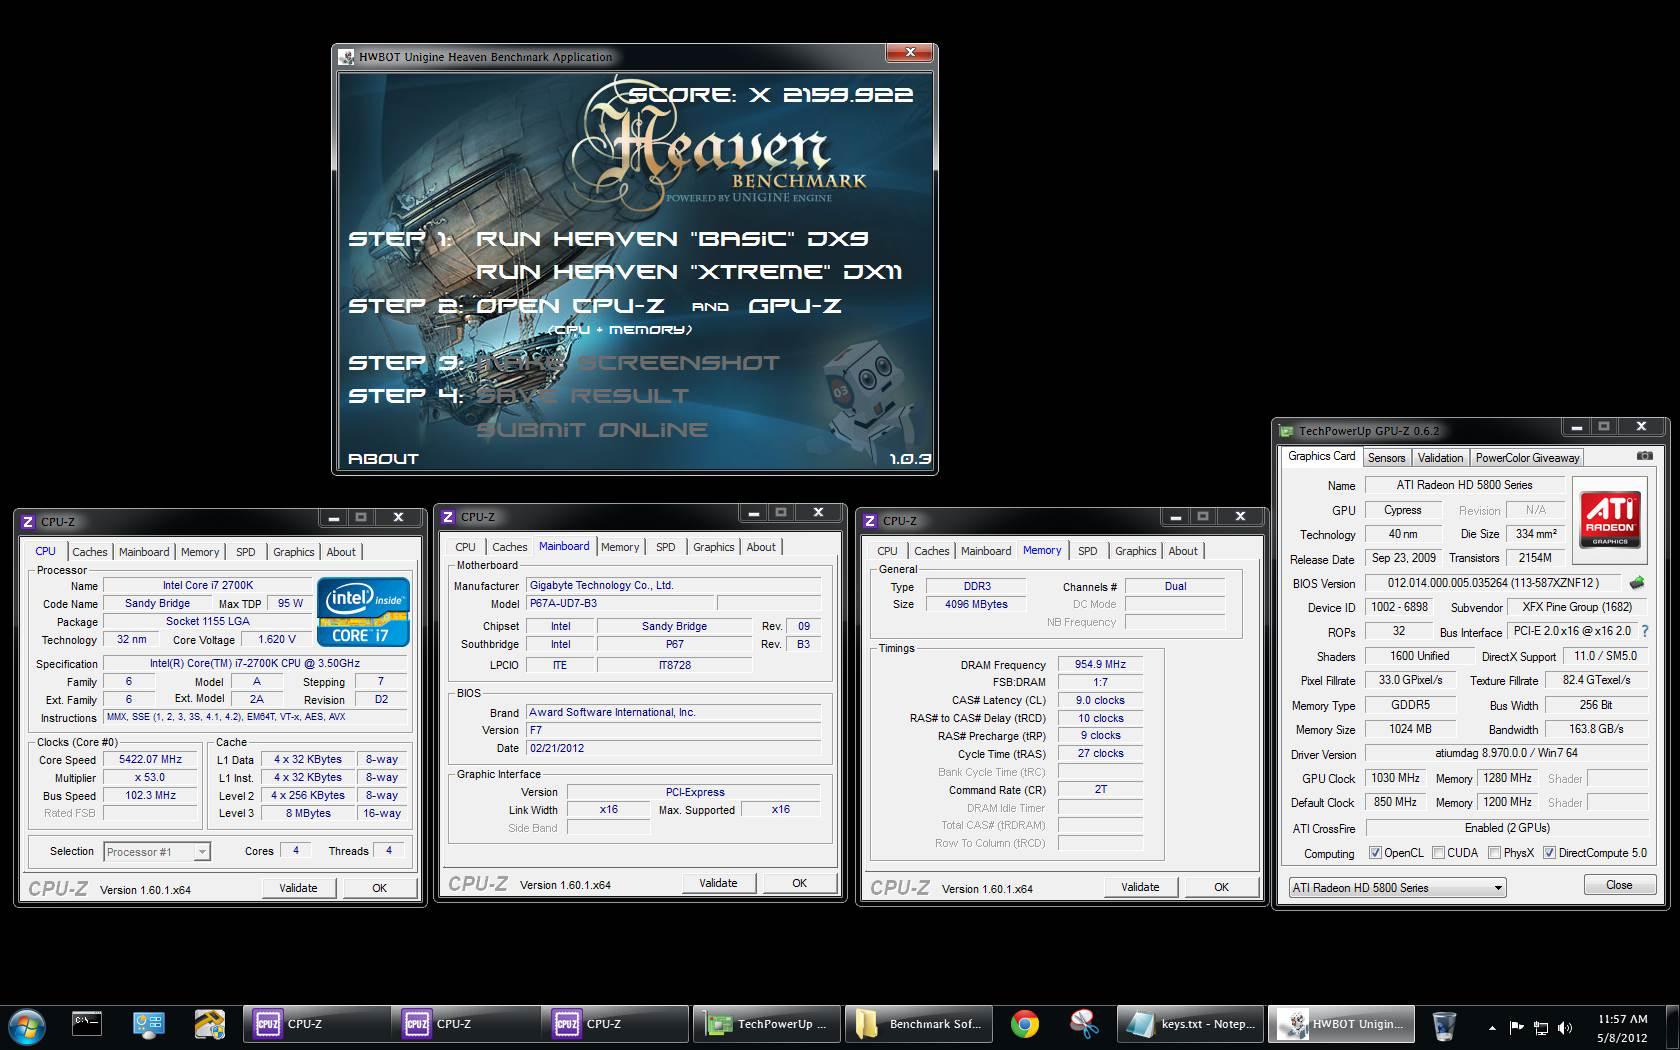Viewport: 1680px width, 1050px height.
Task: Click OK in the CPU-Z Mainboard window
Action: pyautogui.click(x=799, y=883)
